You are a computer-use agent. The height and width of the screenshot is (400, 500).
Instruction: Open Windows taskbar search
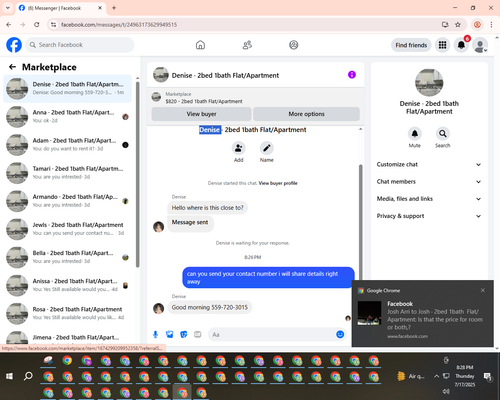[x=28, y=376]
